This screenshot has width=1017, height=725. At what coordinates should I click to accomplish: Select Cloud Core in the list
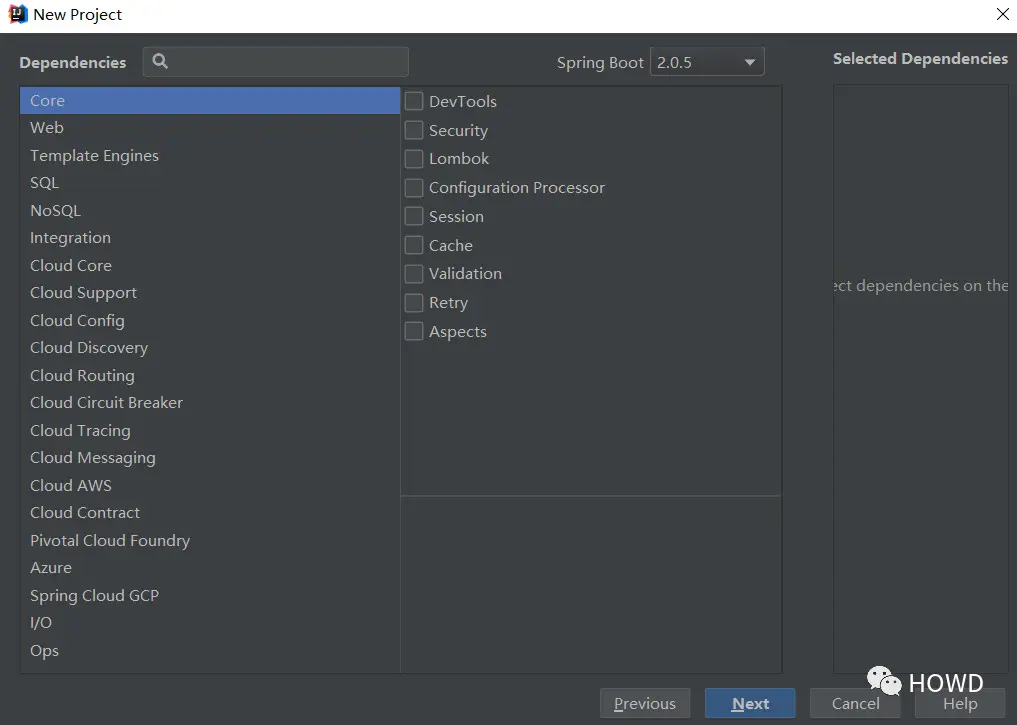click(210, 266)
